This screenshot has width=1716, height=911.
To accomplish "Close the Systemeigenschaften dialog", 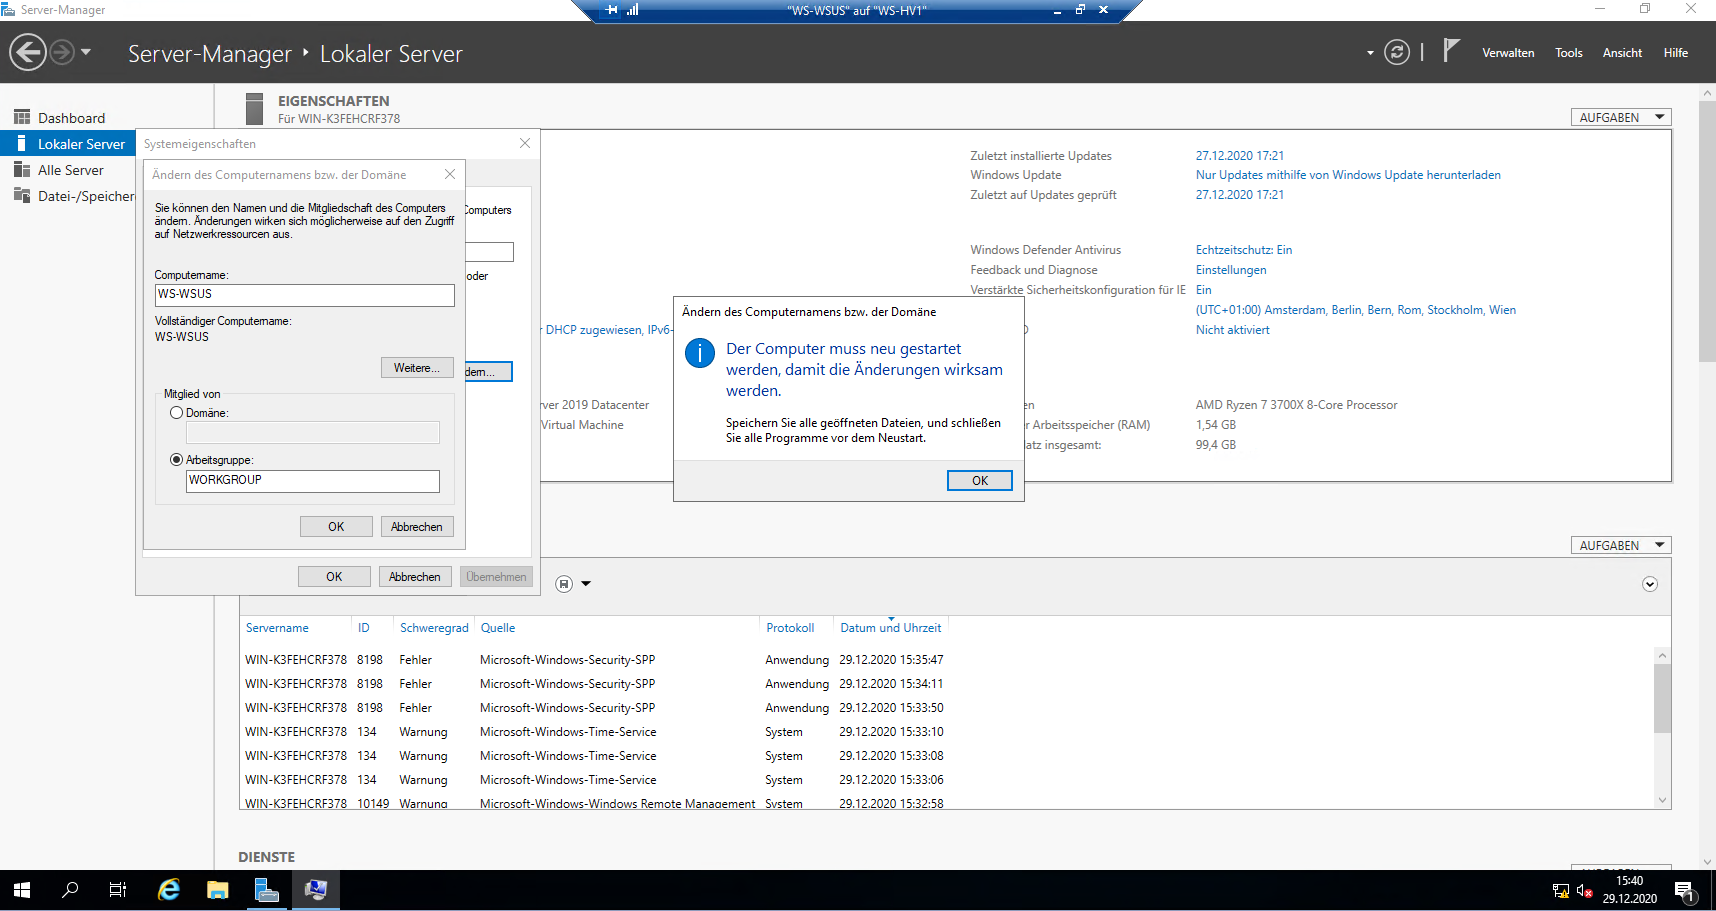I will coord(525,143).
